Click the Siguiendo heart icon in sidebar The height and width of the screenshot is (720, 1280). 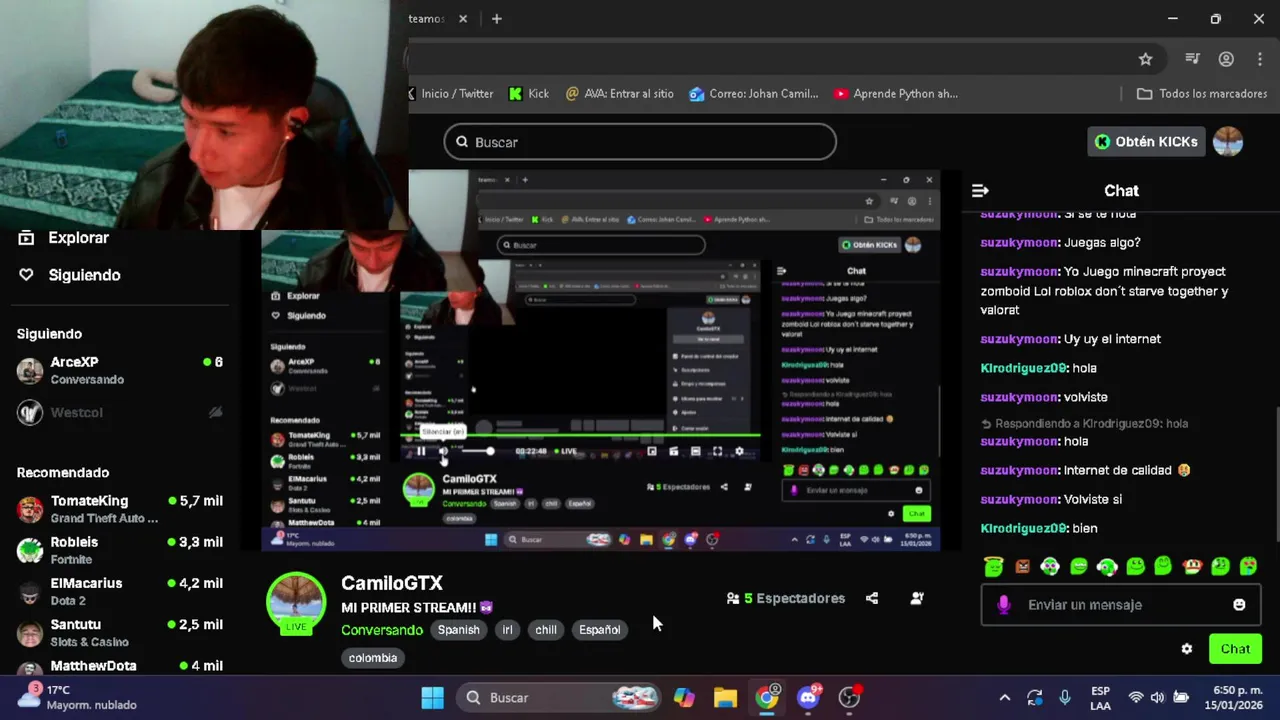pyautogui.click(x=27, y=275)
